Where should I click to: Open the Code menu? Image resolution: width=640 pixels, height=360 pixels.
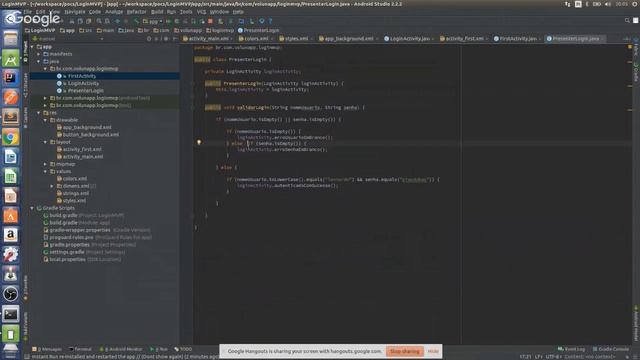(95, 12)
